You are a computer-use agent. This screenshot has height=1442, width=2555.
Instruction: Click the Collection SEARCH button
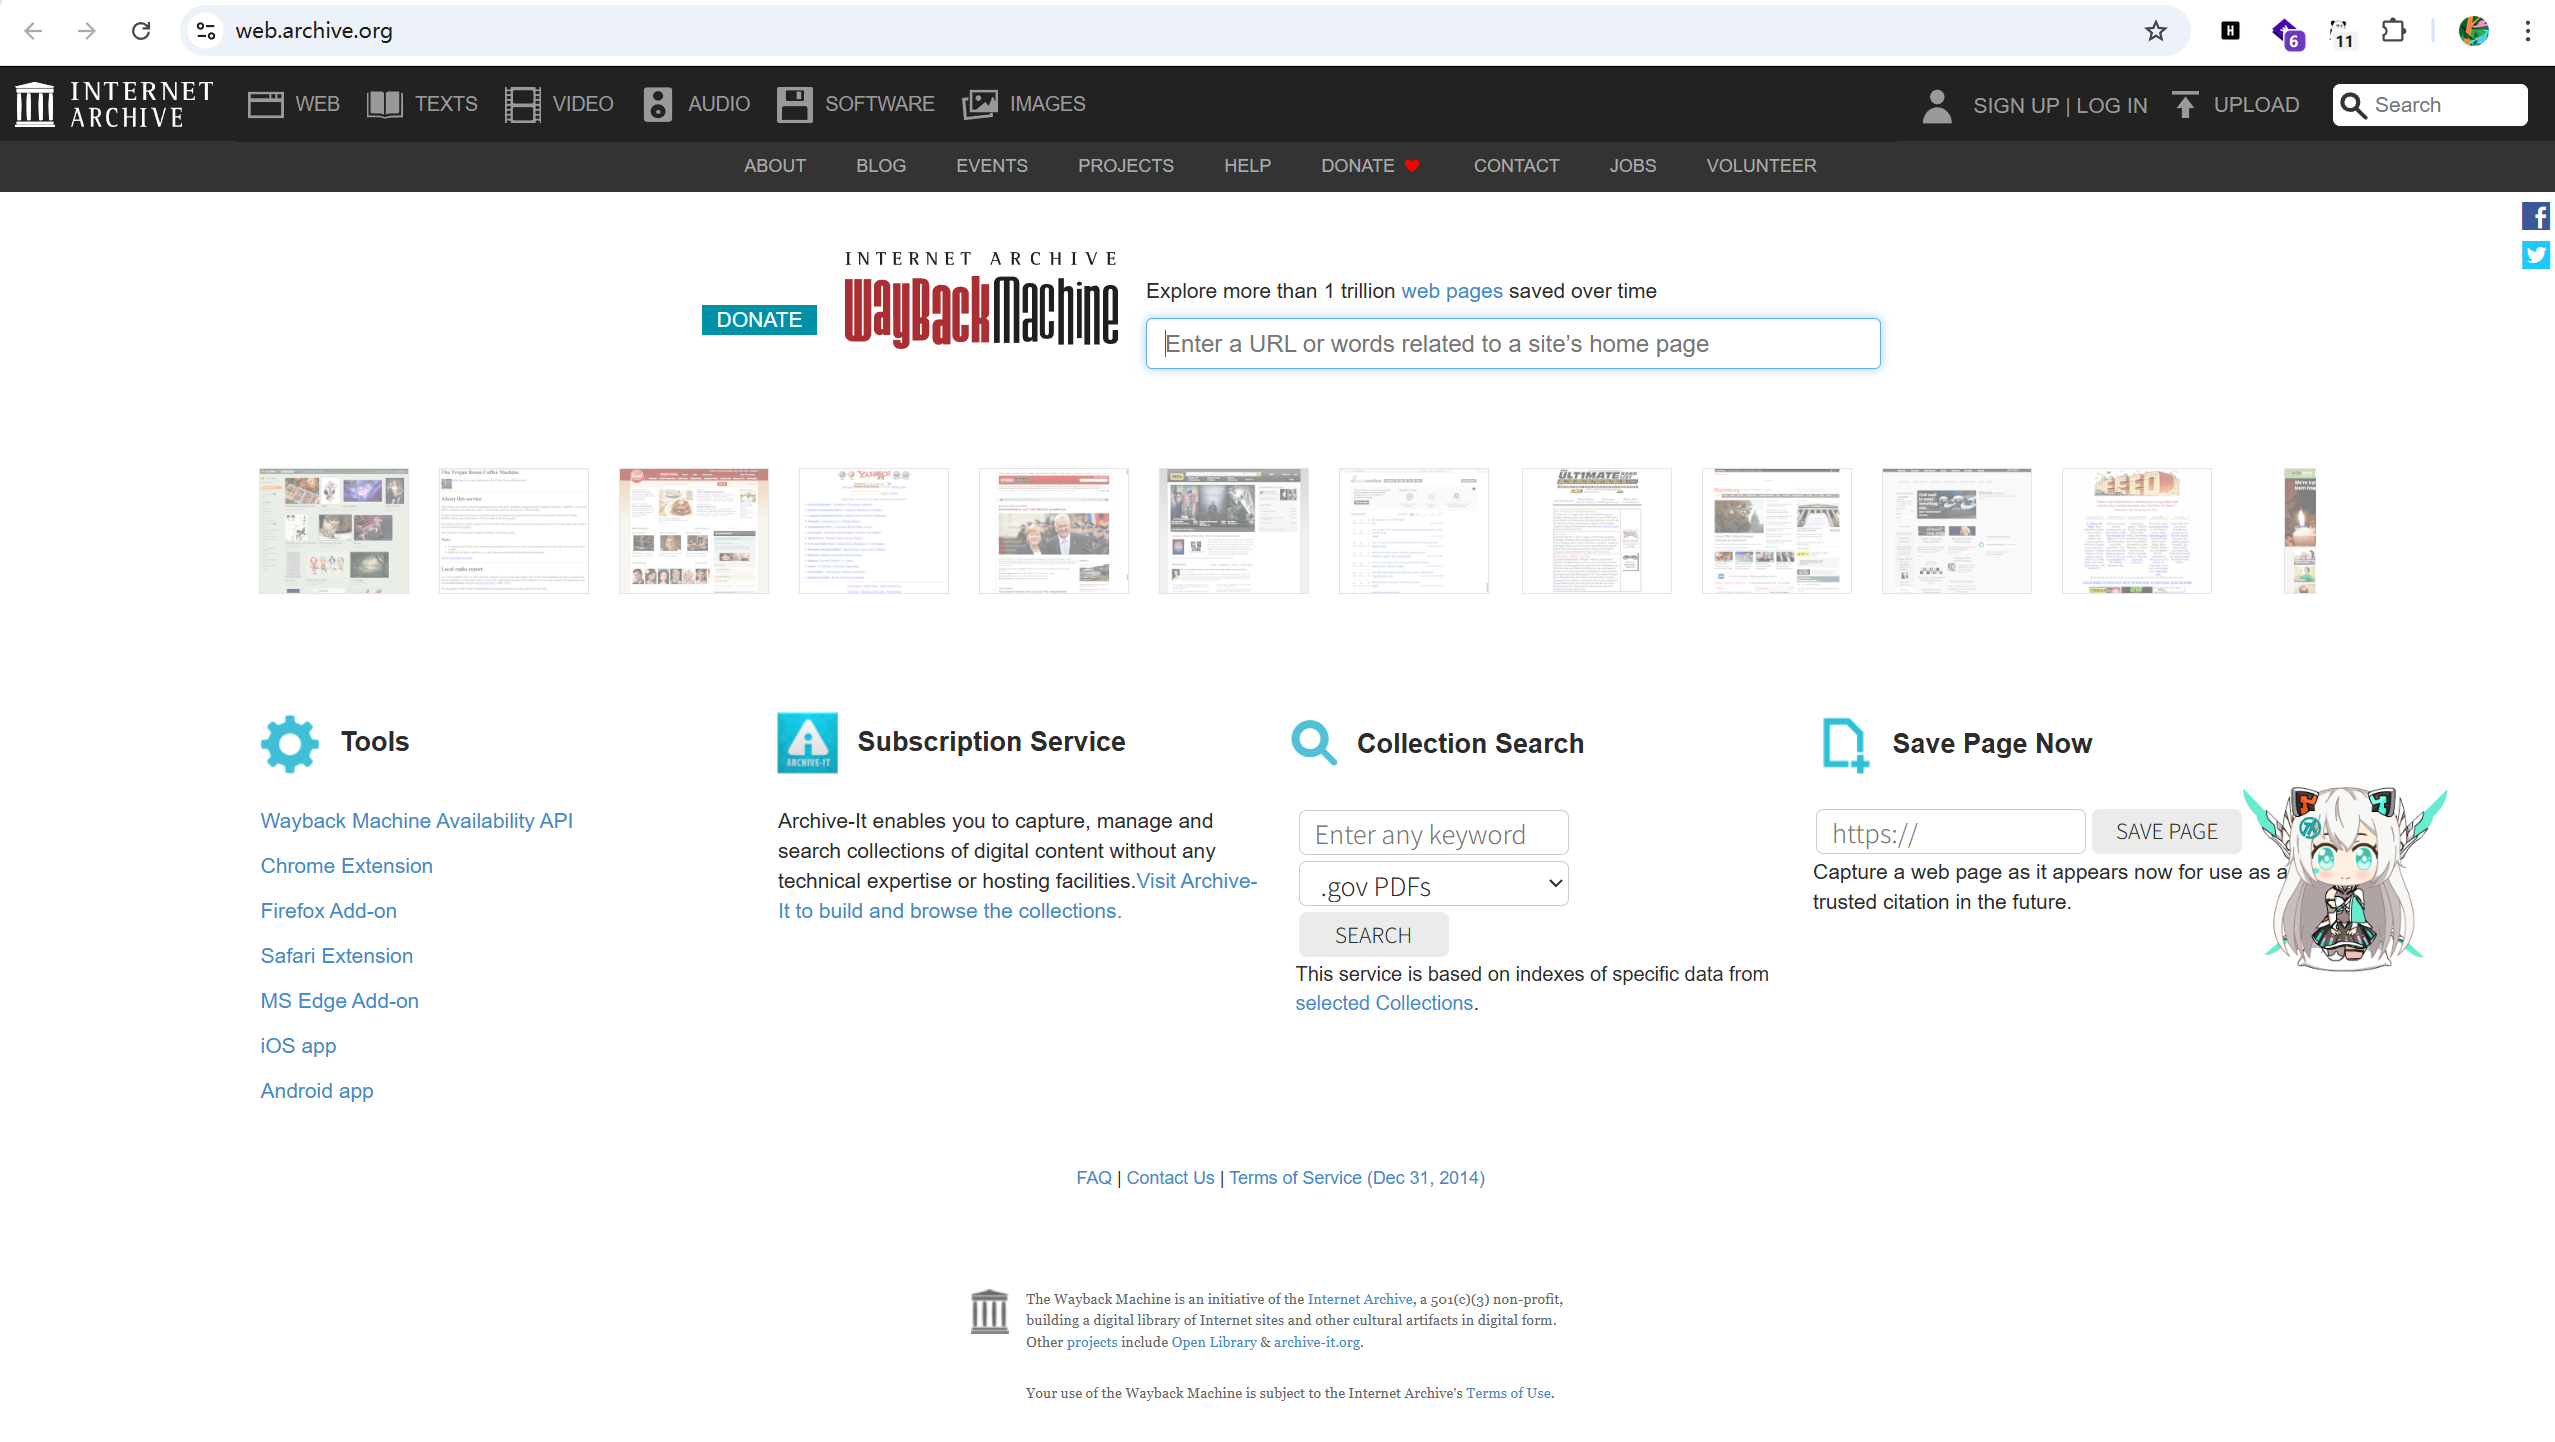pos(1373,935)
